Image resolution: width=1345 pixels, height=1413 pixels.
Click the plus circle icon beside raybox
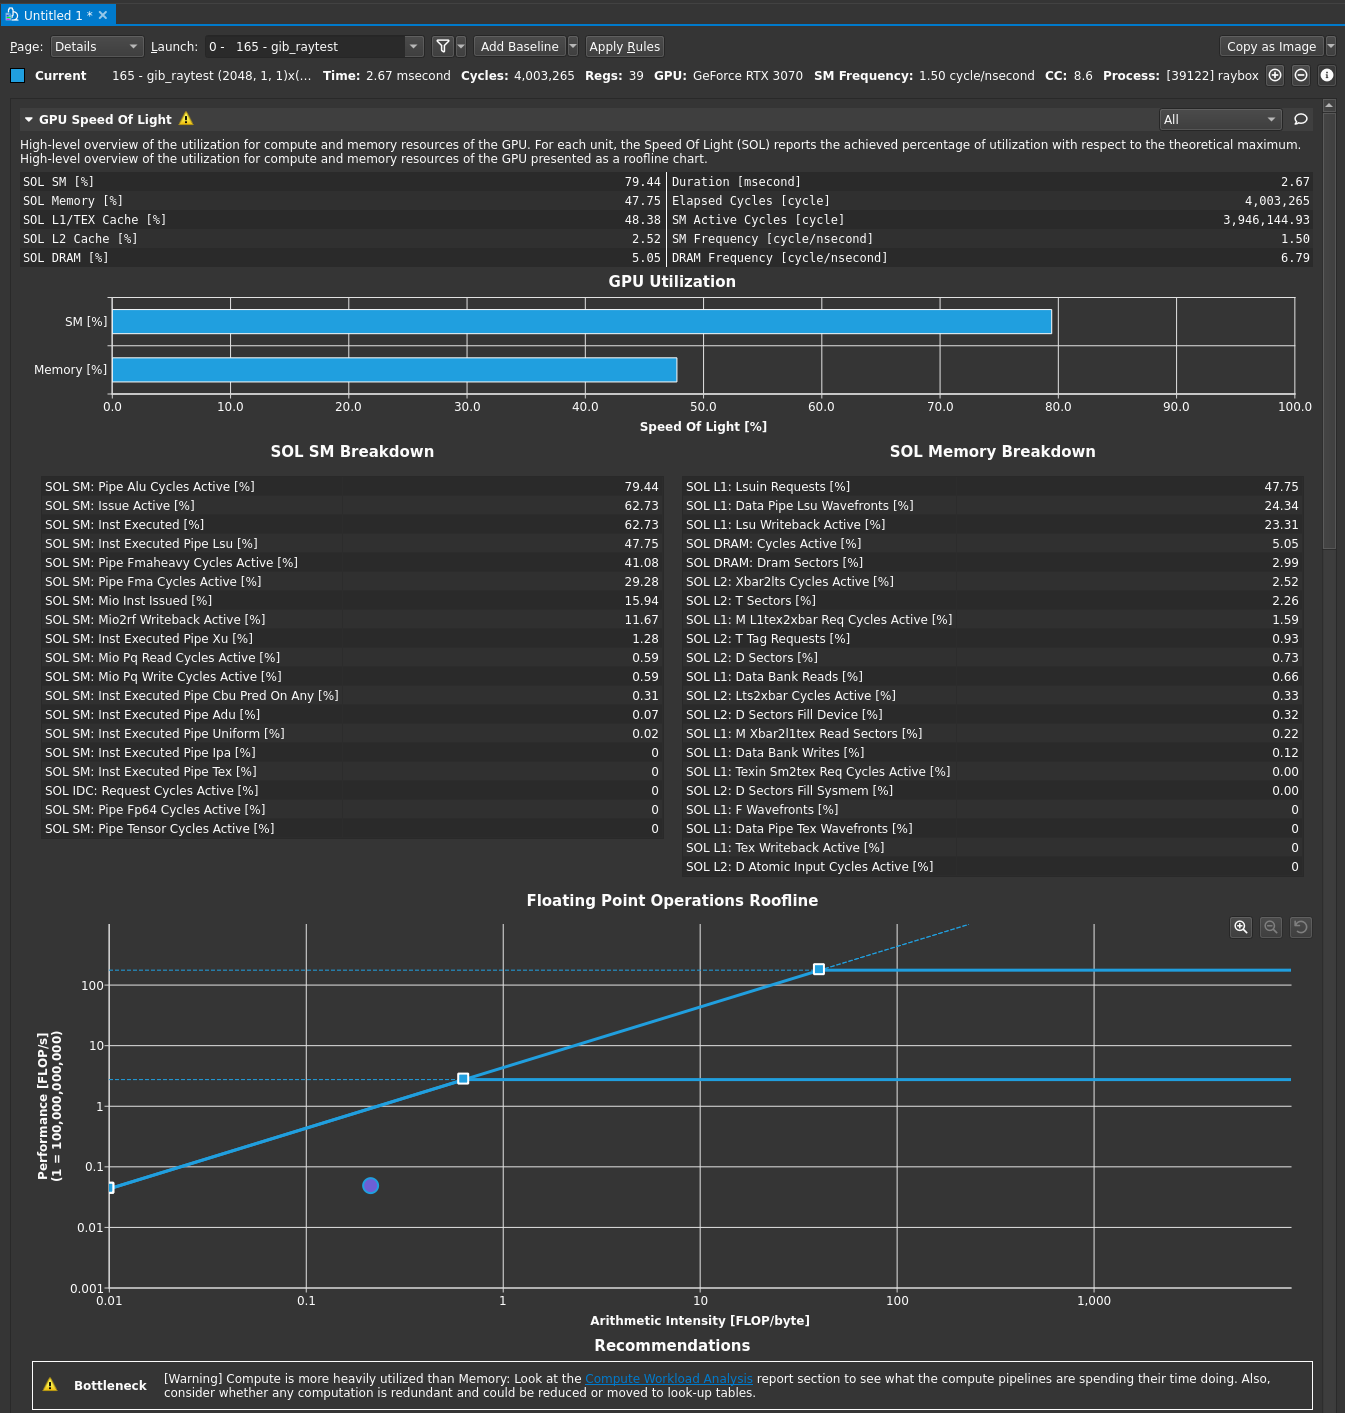tap(1275, 75)
